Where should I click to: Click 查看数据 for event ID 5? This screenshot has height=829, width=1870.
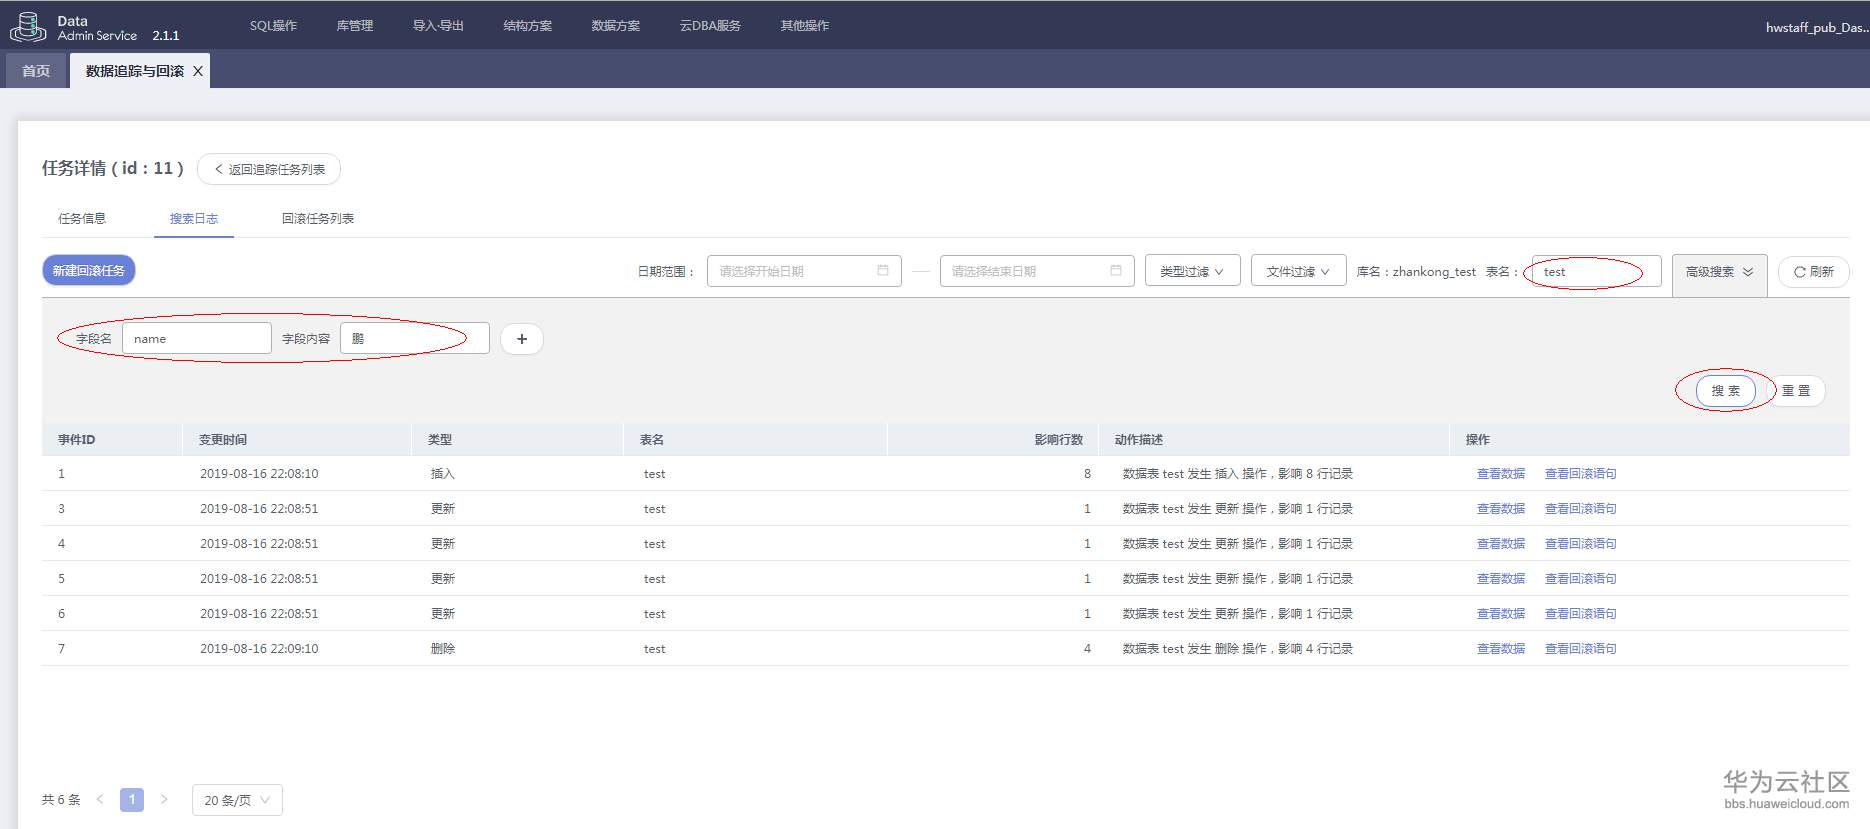(1501, 579)
